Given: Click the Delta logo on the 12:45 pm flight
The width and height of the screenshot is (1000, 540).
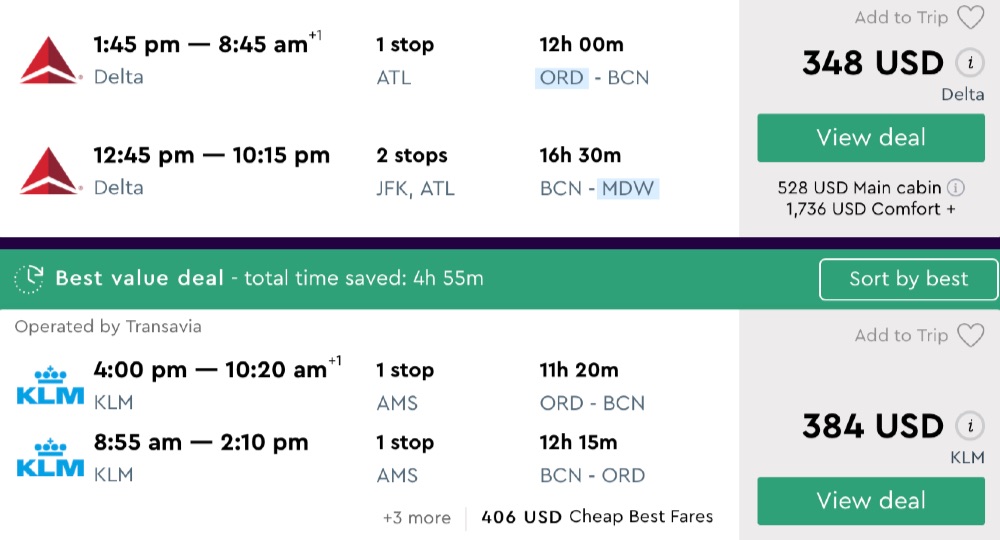Looking at the screenshot, I should pyautogui.click(x=50, y=170).
